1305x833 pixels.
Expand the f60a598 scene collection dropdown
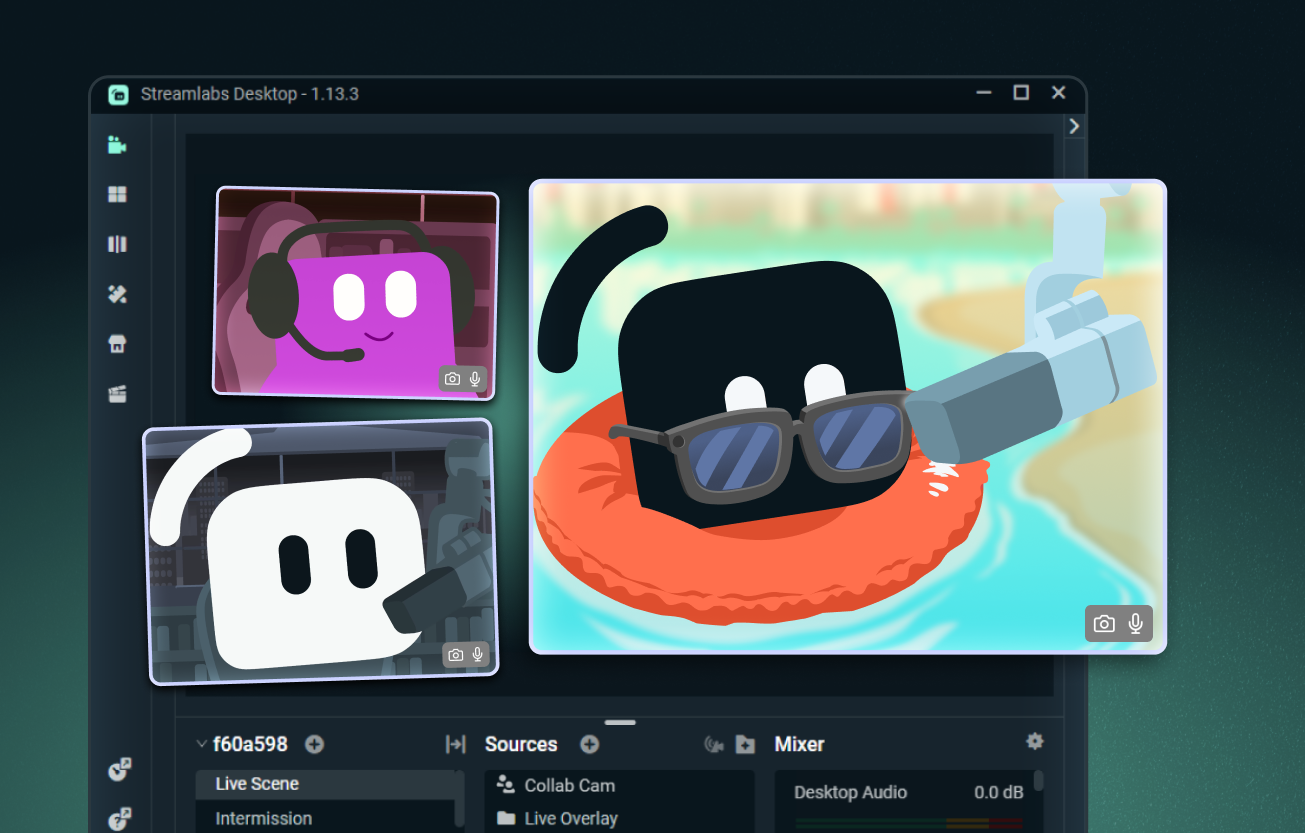coord(202,744)
